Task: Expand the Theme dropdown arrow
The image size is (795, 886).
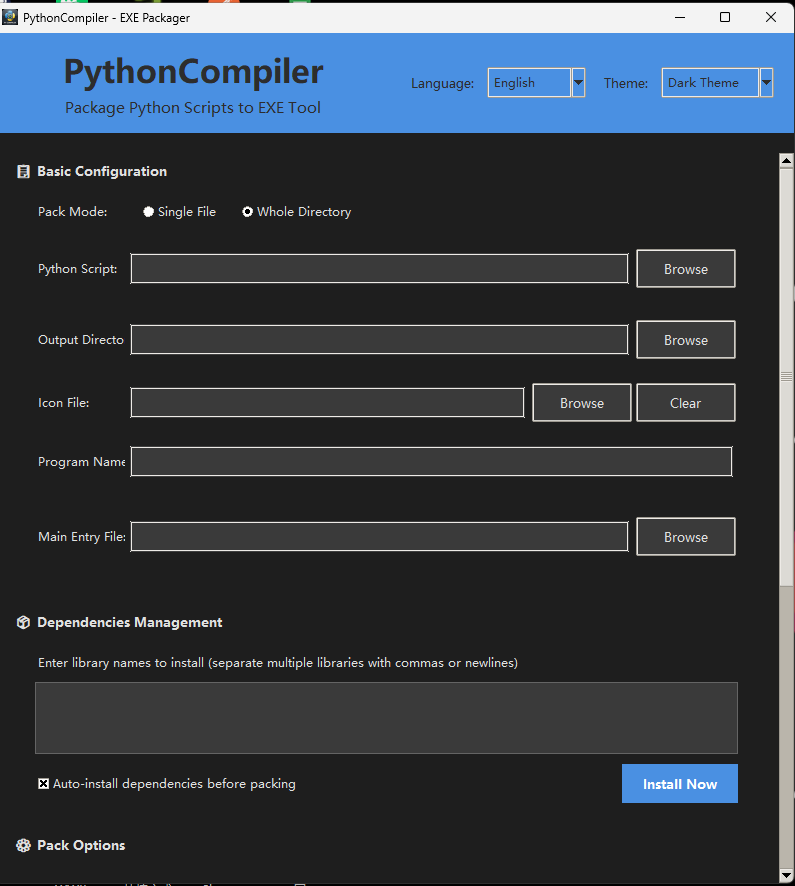Action: pyautogui.click(x=766, y=83)
